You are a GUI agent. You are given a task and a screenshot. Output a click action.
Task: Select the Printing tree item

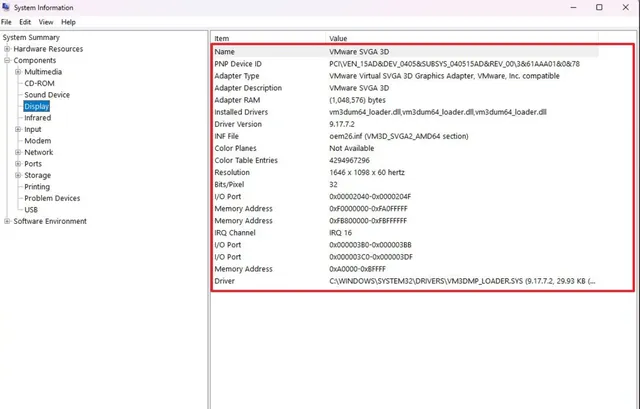[x=37, y=187]
